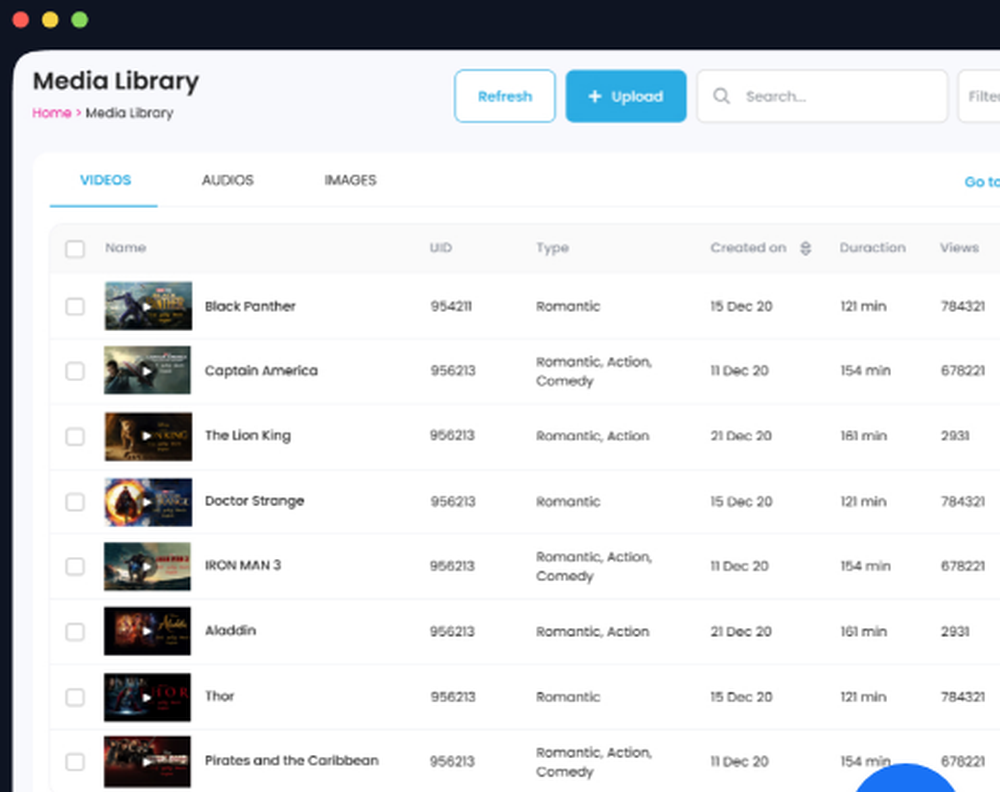Click 678221 views in IRON MAN 3 row
The image size is (1000, 792).
click(x=962, y=566)
